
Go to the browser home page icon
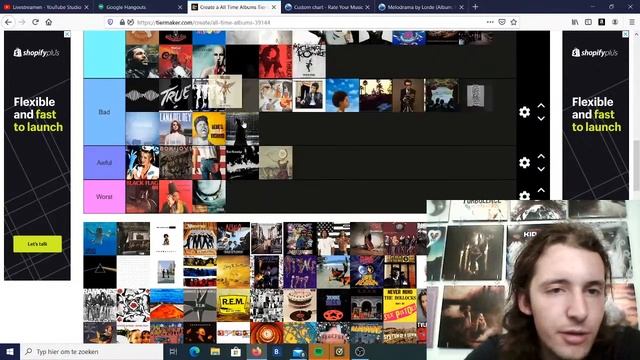pos(49,22)
